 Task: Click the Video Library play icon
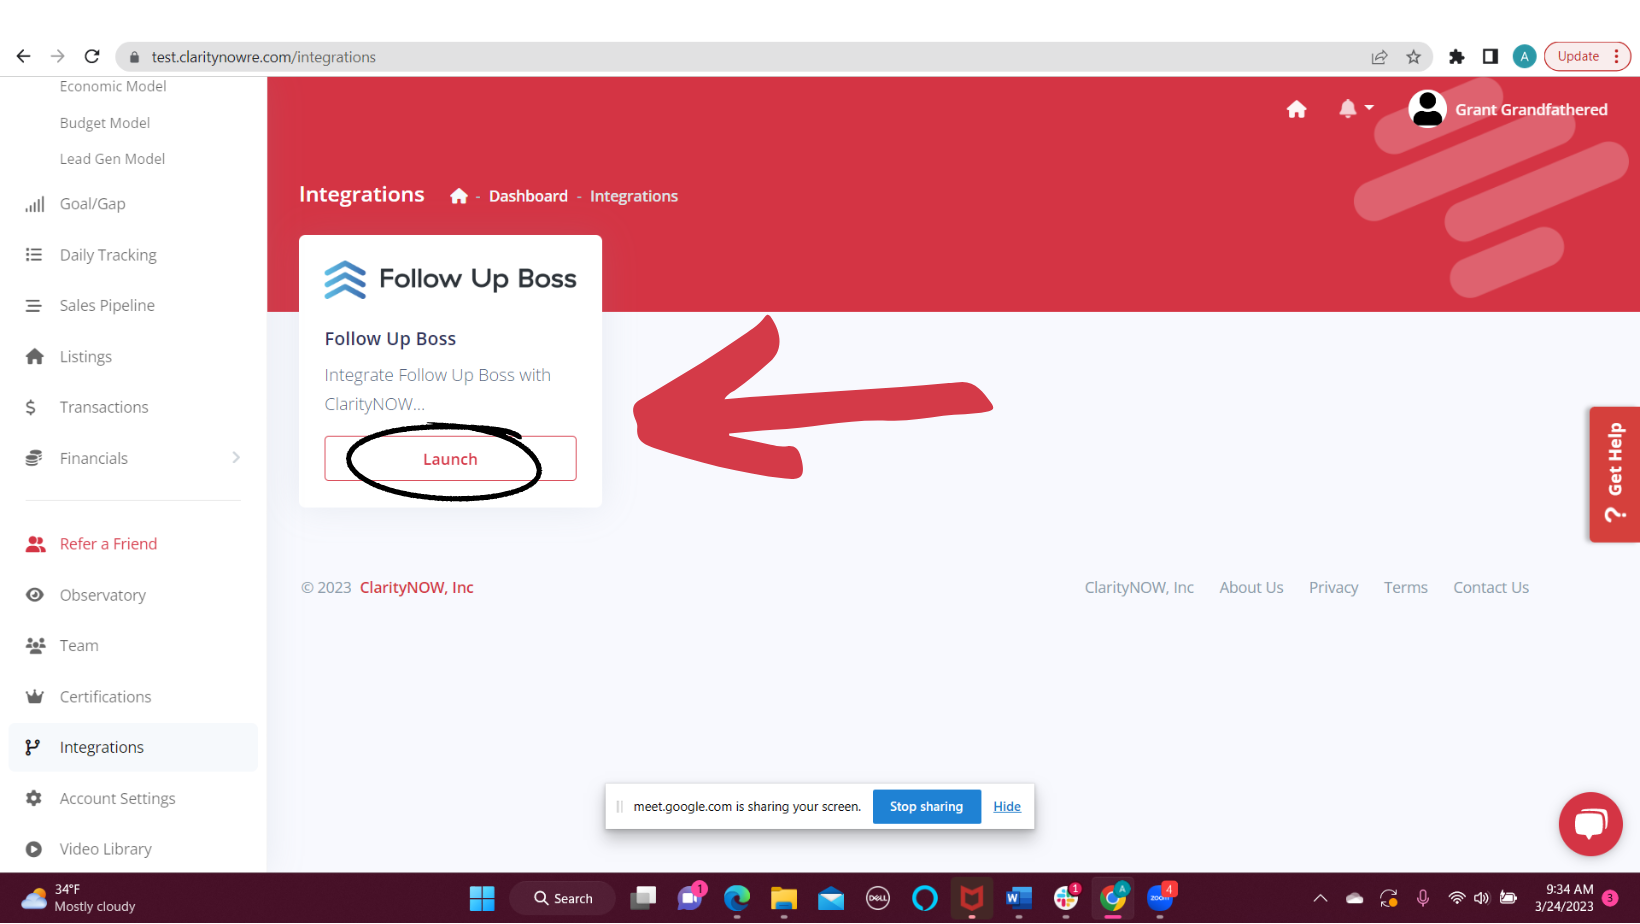point(34,849)
